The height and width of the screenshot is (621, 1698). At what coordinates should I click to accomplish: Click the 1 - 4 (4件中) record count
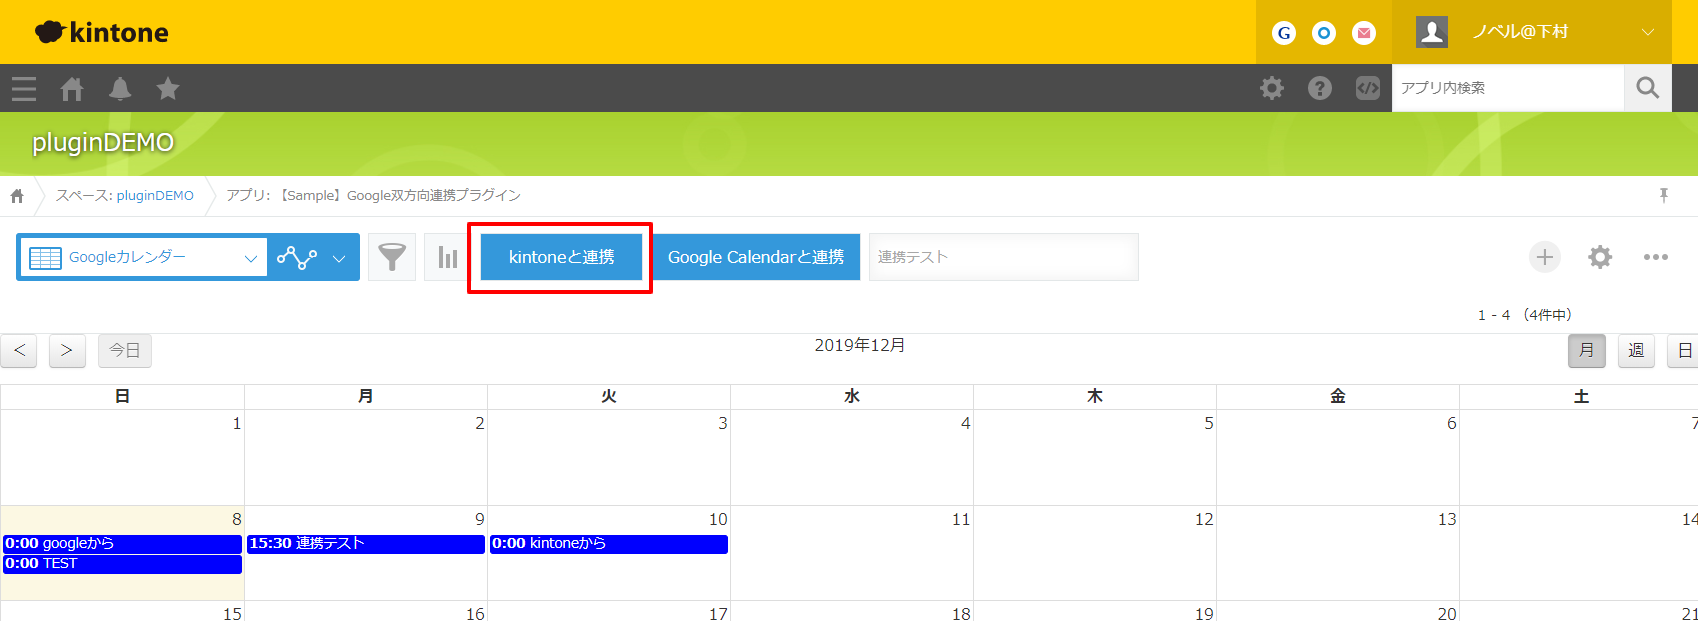click(1525, 315)
